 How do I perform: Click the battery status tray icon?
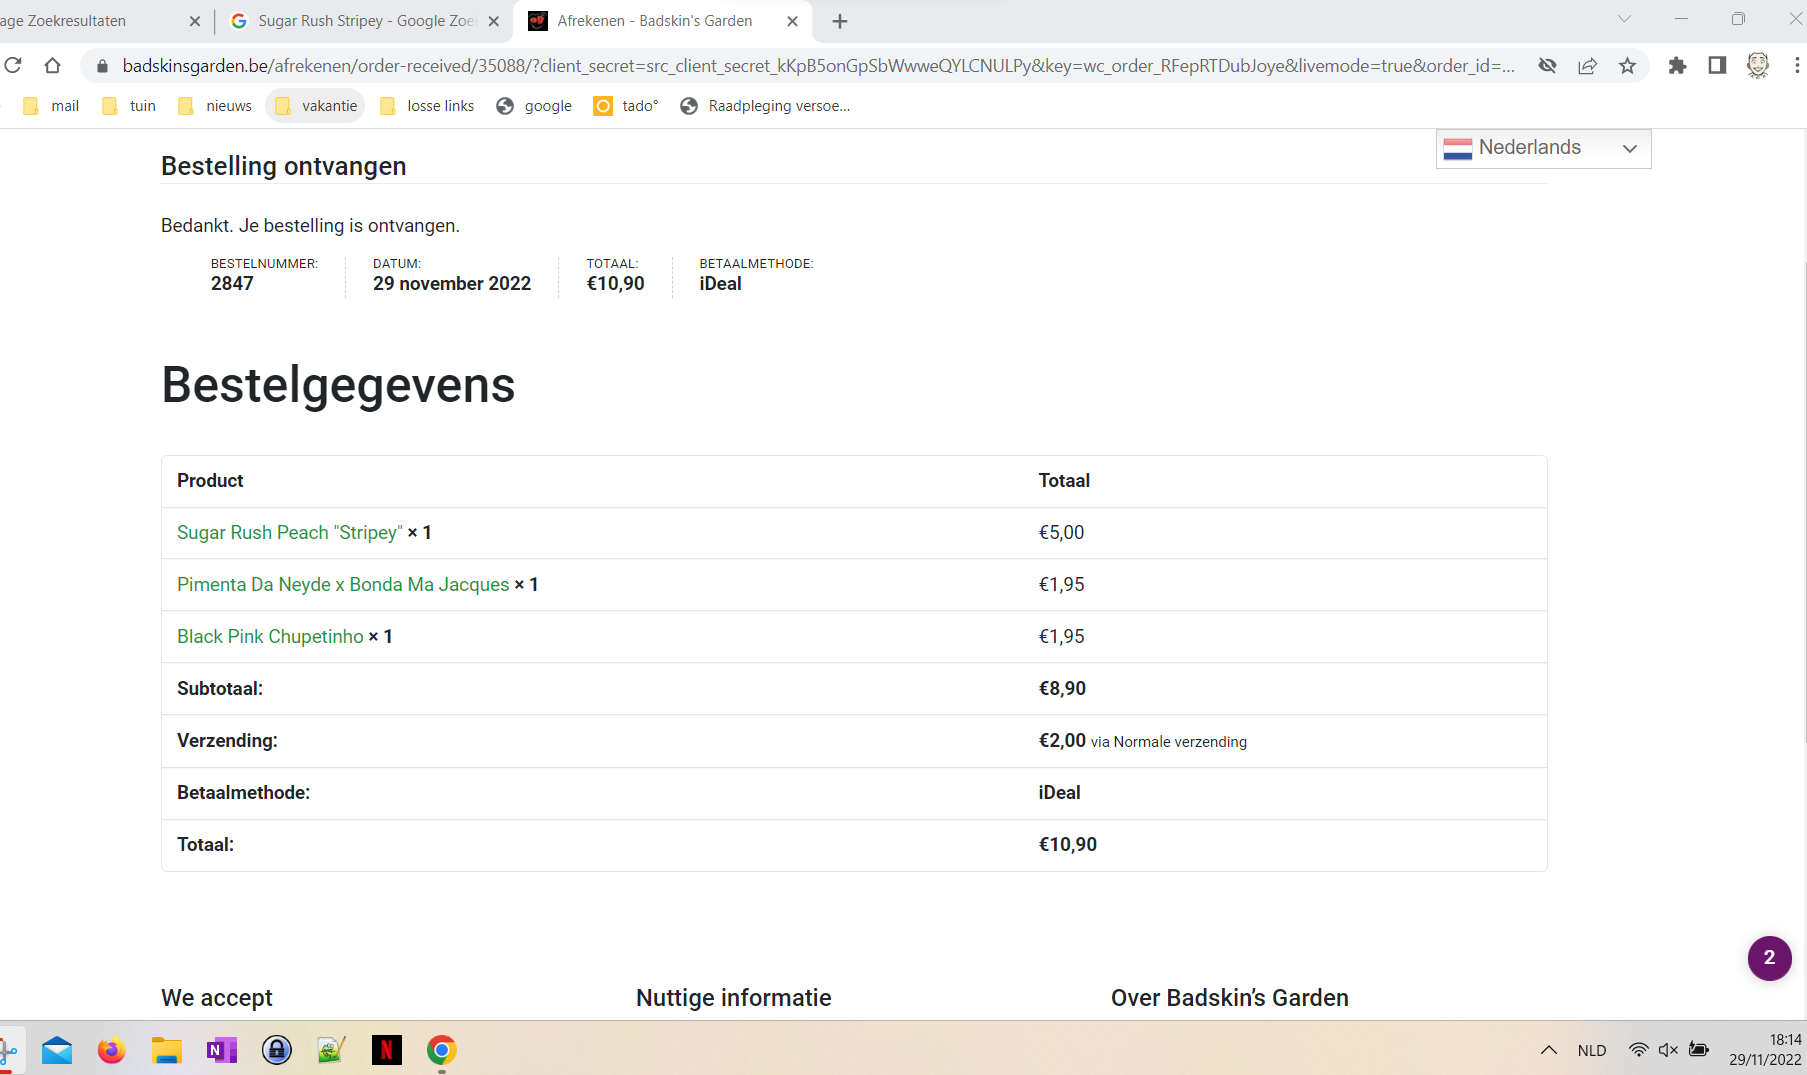[1699, 1050]
